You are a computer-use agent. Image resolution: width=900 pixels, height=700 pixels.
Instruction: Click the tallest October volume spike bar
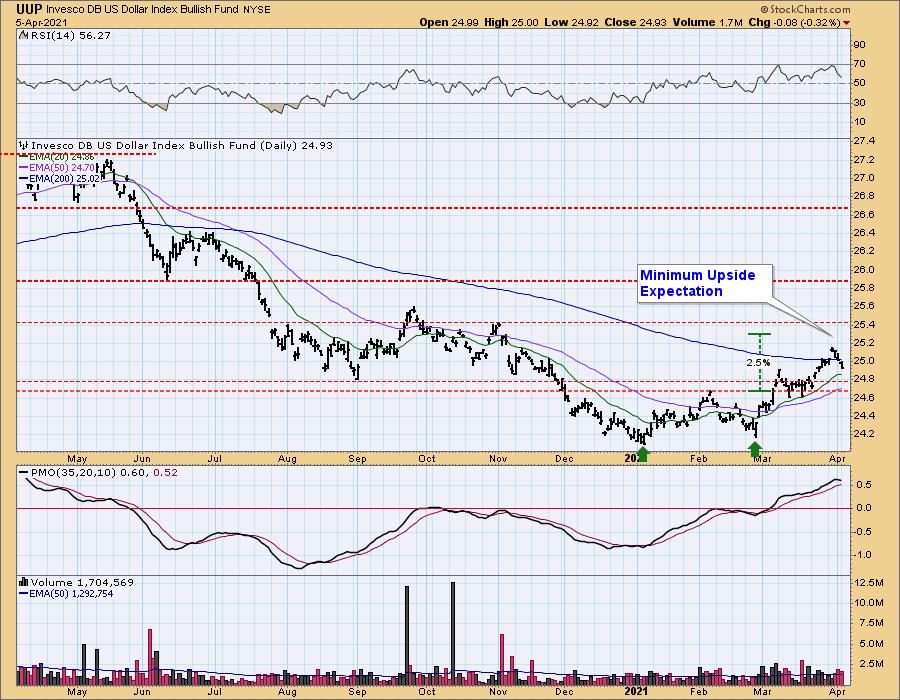click(x=453, y=634)
